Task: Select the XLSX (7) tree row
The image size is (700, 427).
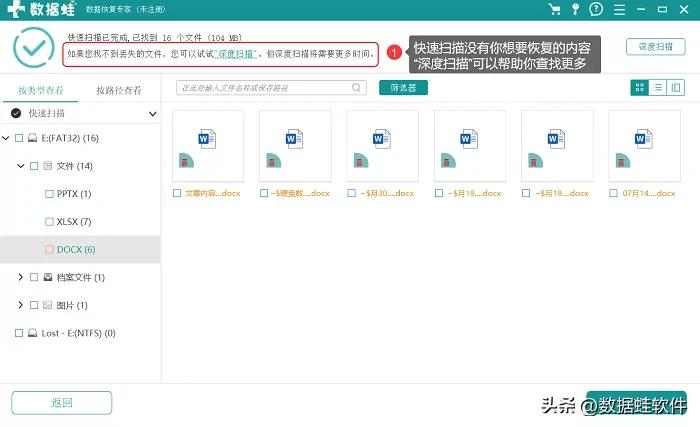Action: tap(80, 222)
